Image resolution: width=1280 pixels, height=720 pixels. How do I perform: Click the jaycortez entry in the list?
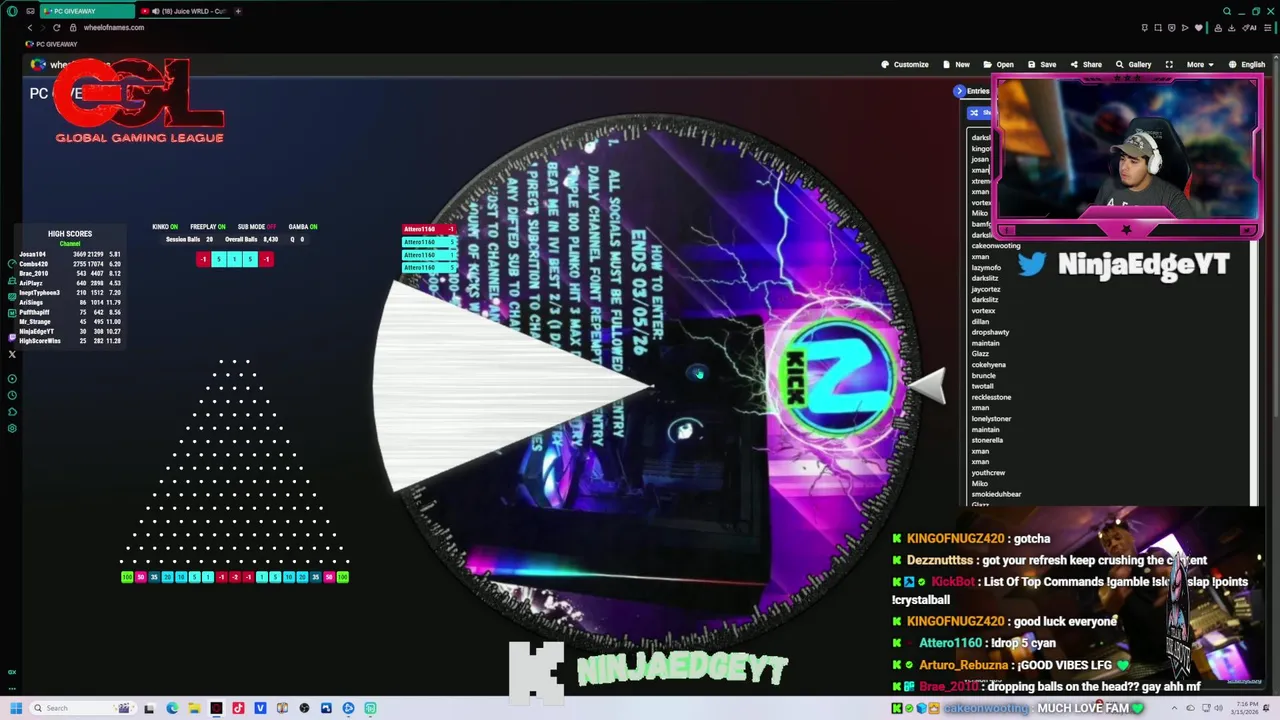click(986, 289)
